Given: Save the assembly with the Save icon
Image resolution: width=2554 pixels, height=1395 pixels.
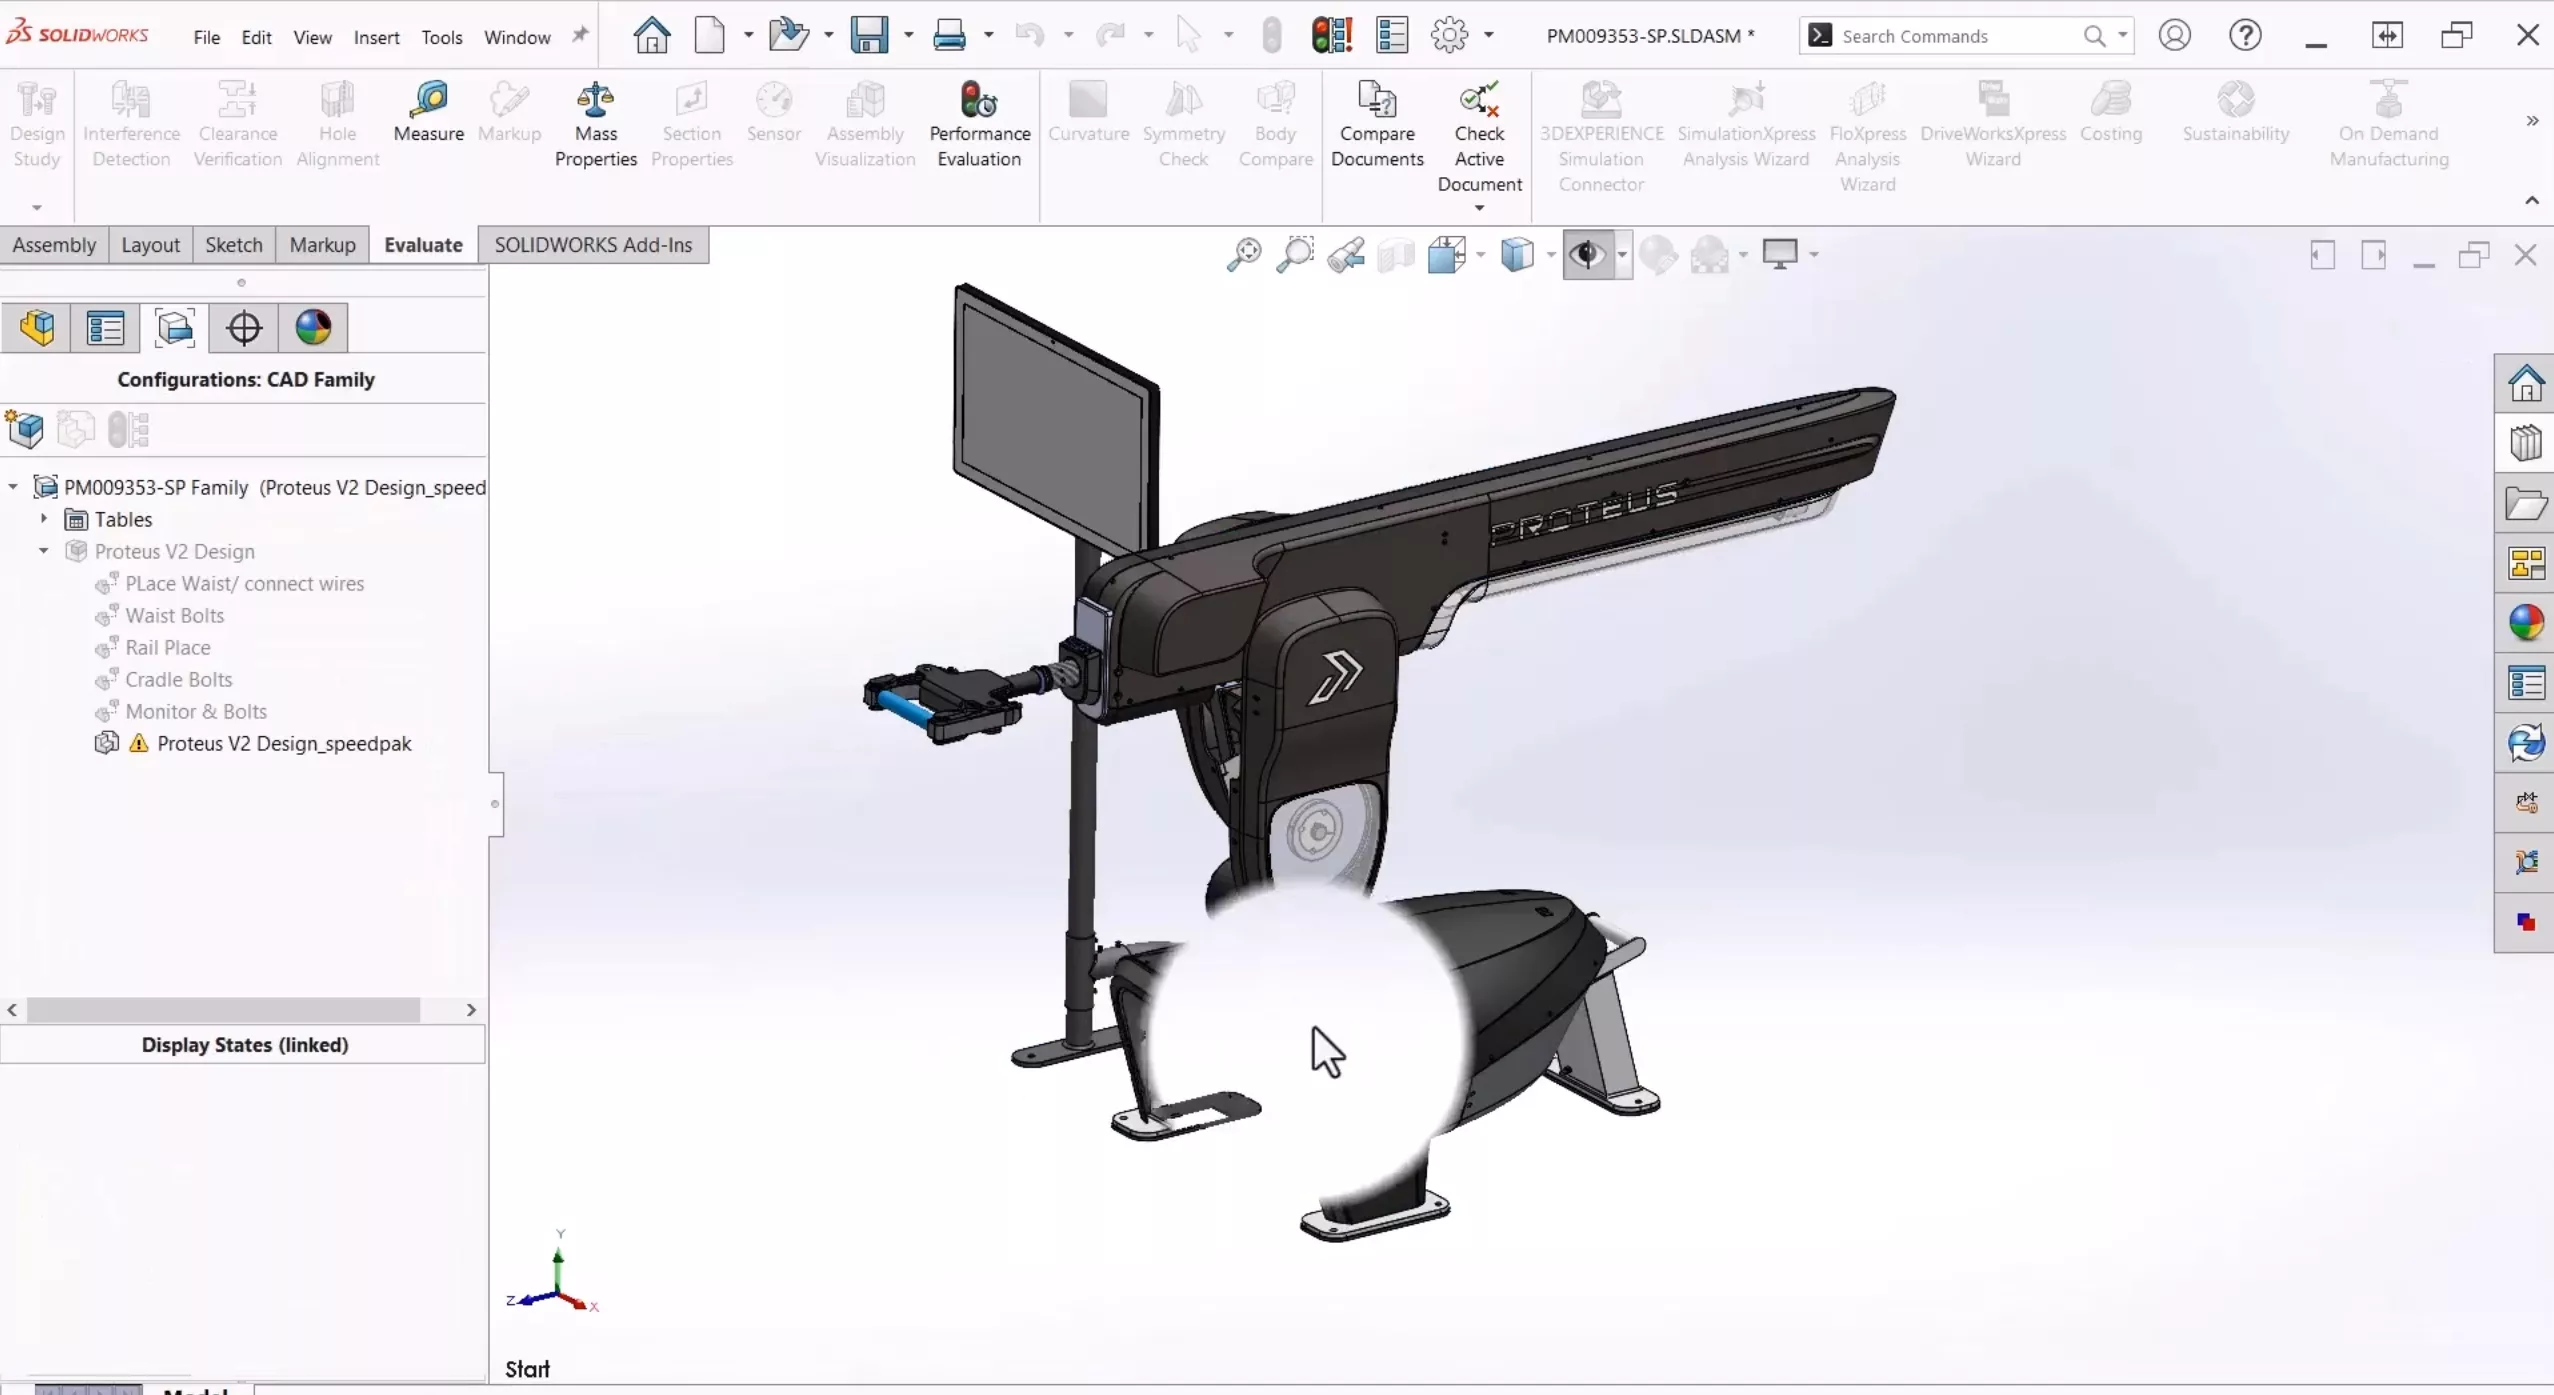Looking at the screenshot, I should (868, 36).
